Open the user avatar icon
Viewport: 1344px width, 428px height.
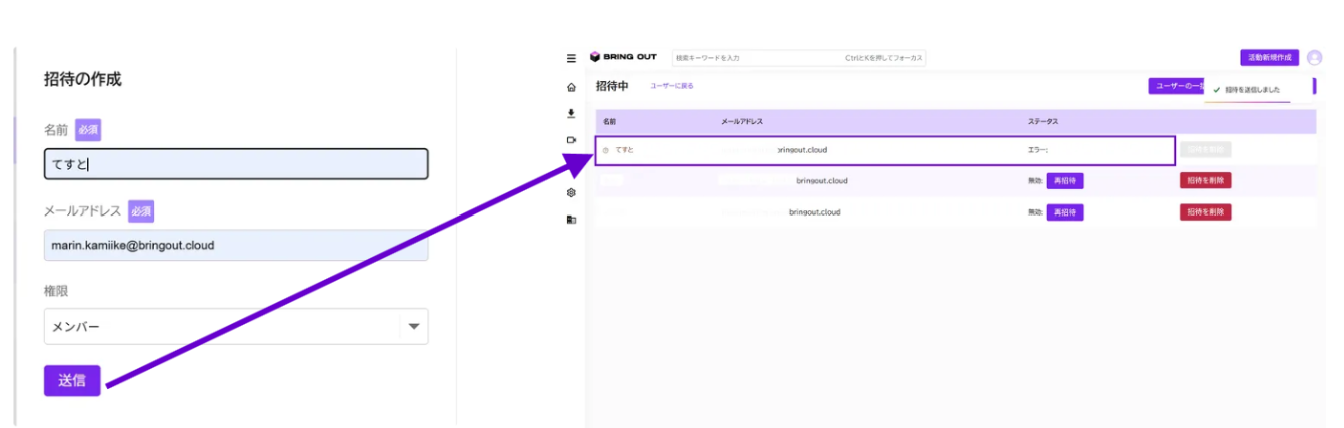coord(1314,58)
